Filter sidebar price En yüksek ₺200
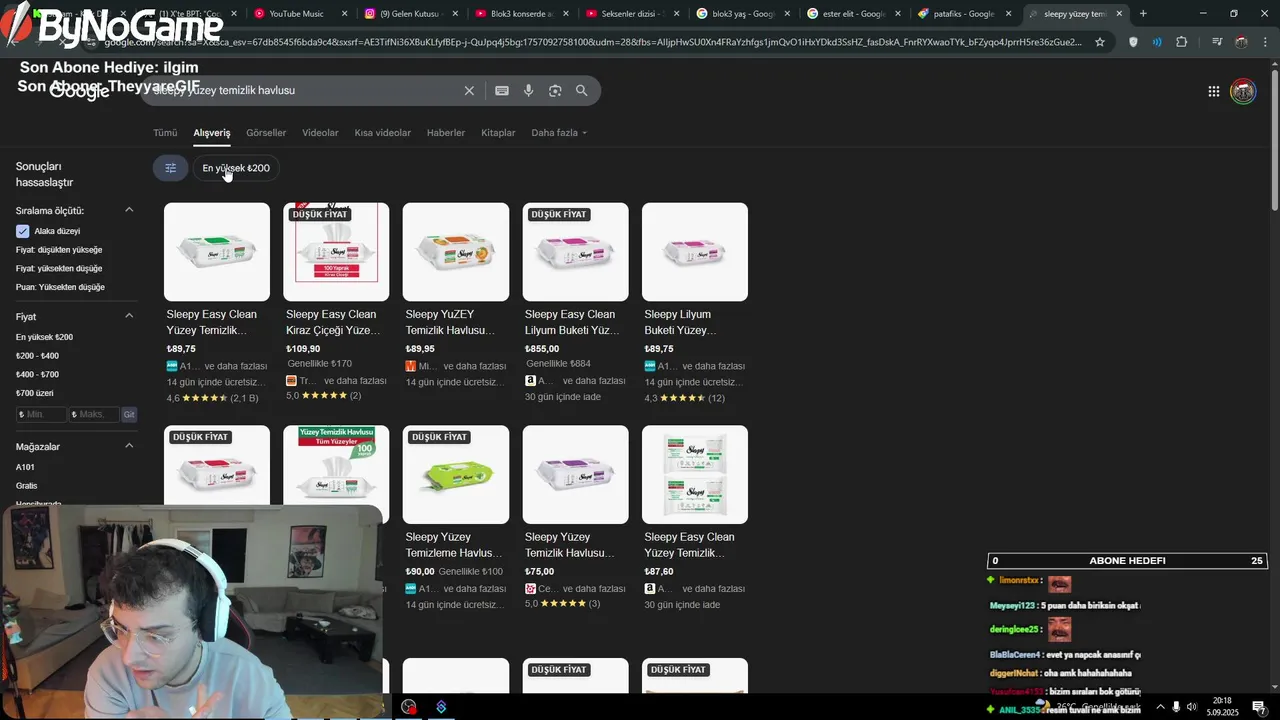The height and width of the screenshot is (720, 1280). tap(44, 337)
